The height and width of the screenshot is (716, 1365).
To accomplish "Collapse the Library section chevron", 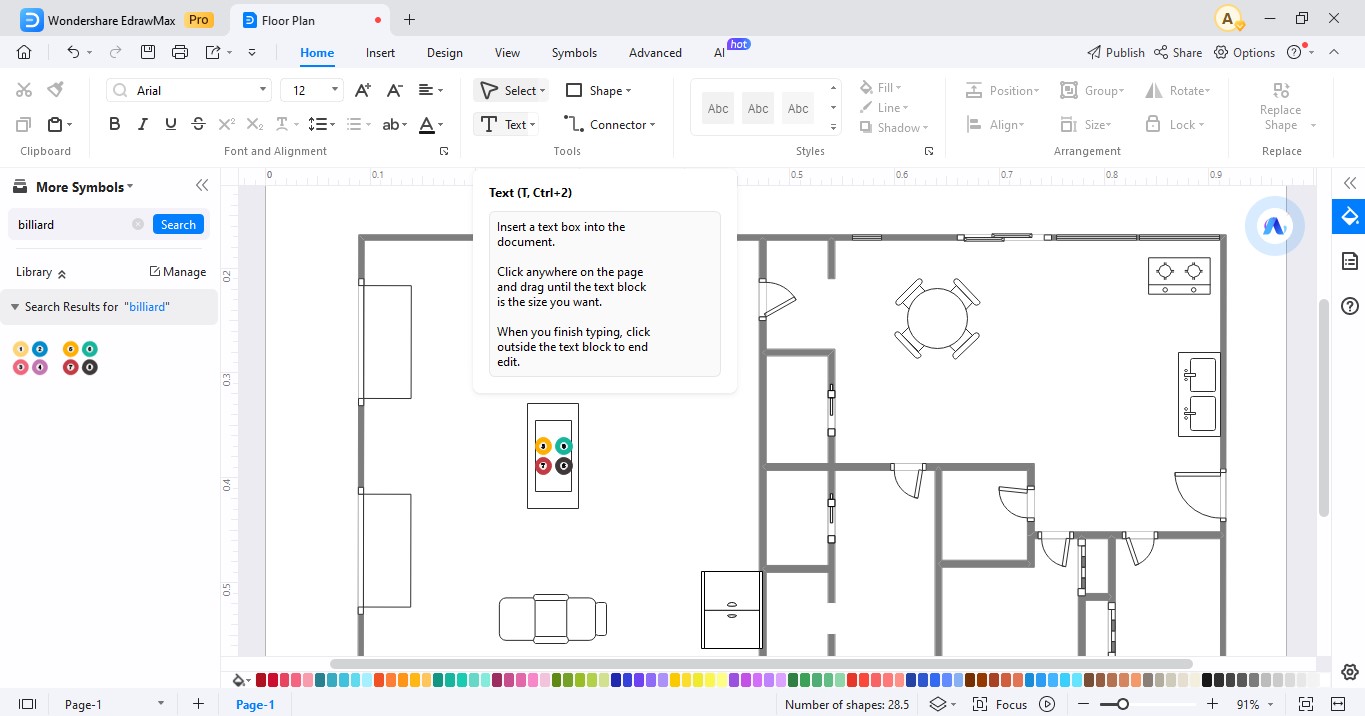I will tap(61, 273).
